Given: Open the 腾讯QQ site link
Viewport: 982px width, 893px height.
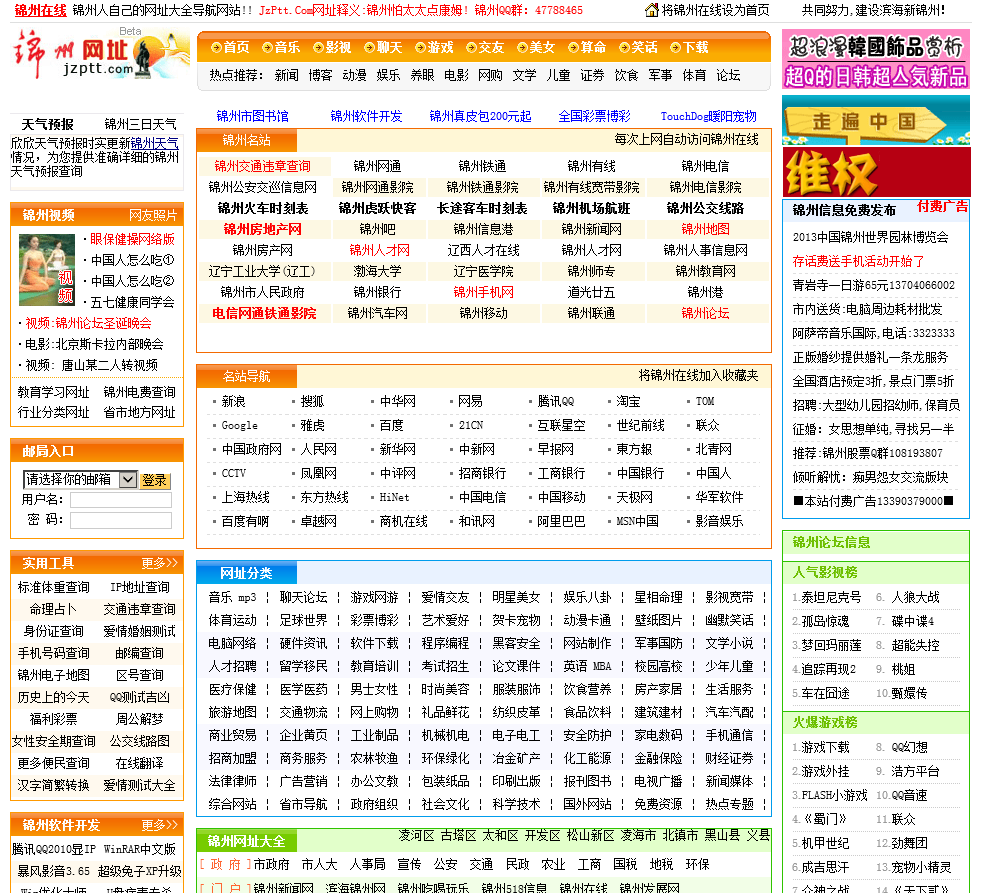Looking at the screenshot, I should [x=556, y=401].
